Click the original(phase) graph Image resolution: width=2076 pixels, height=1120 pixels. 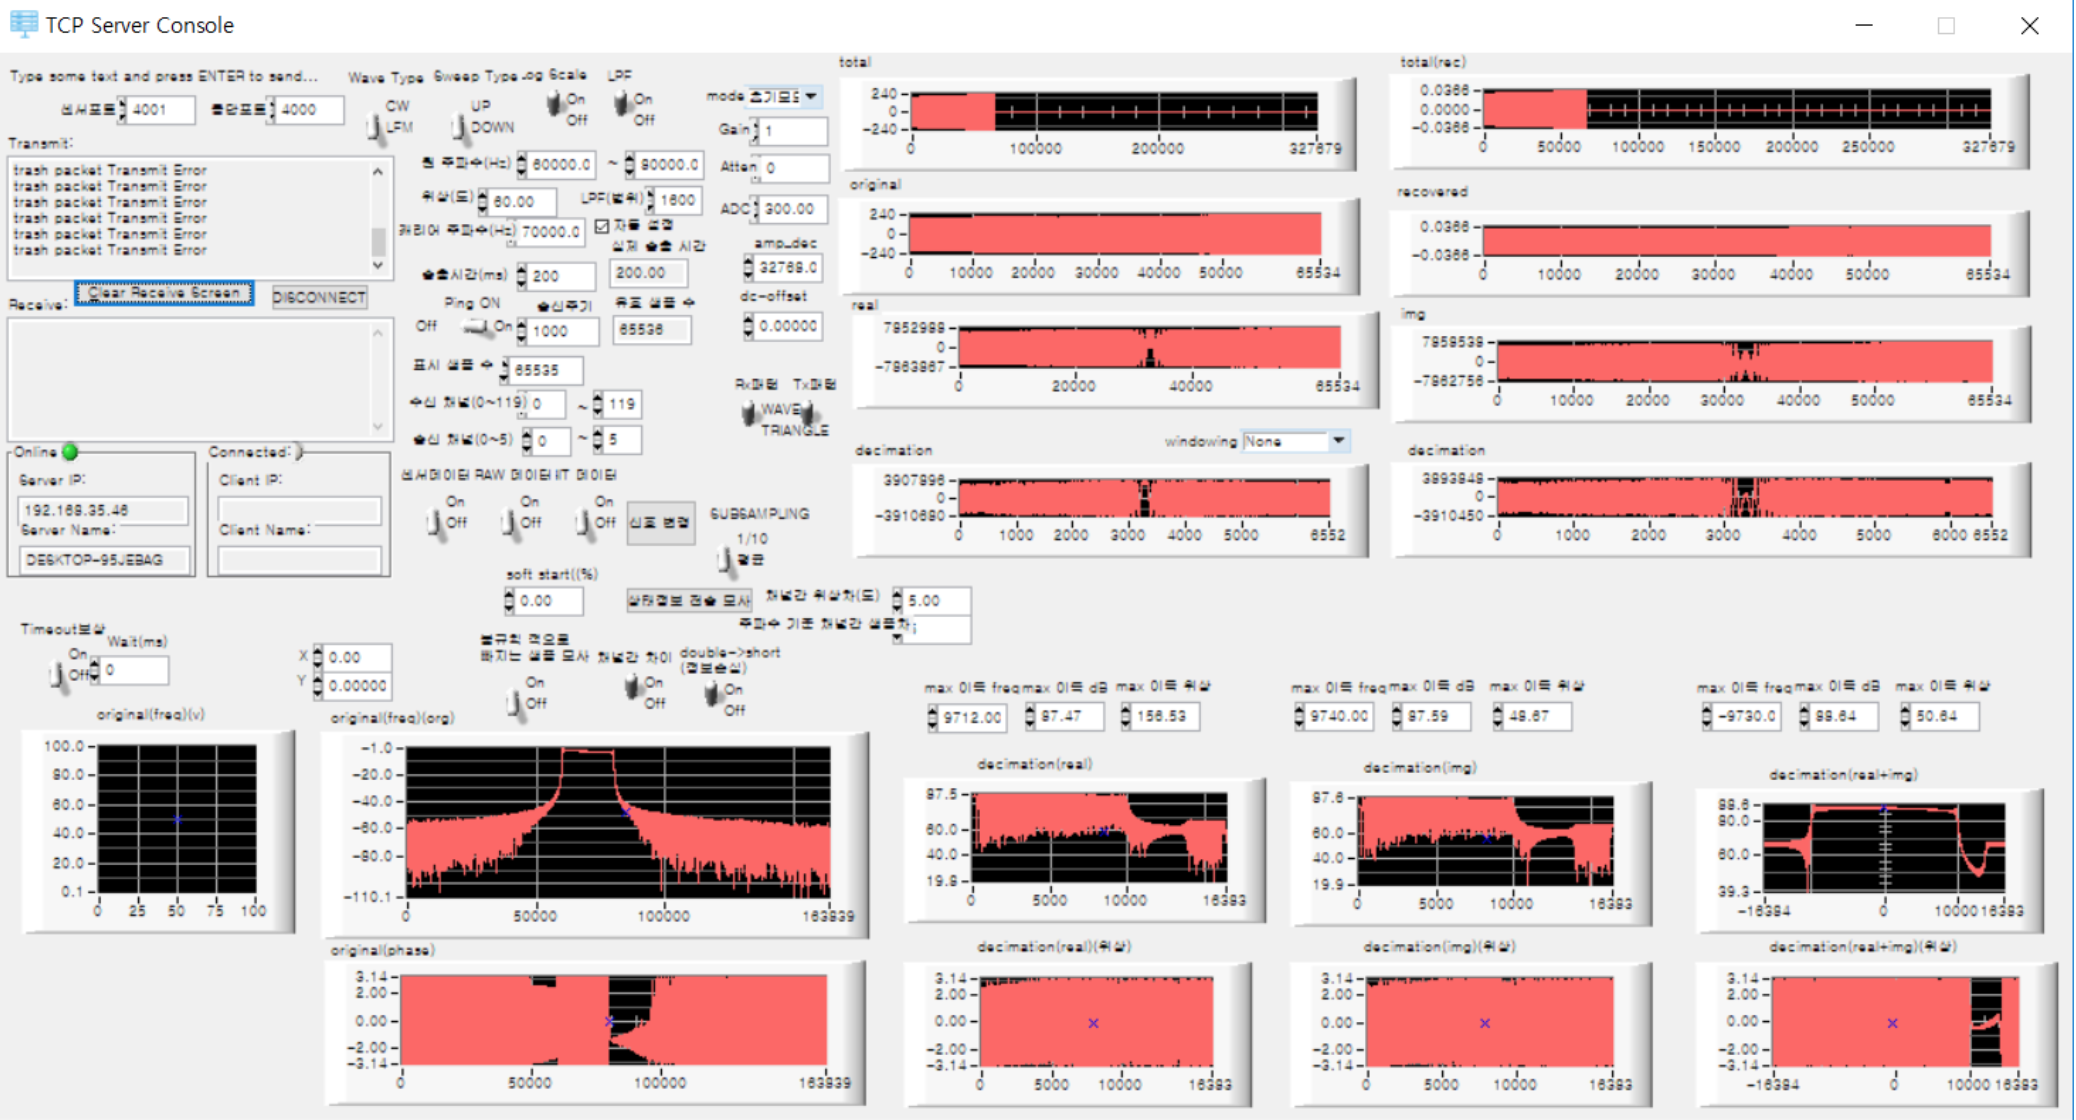[613, 1020]
